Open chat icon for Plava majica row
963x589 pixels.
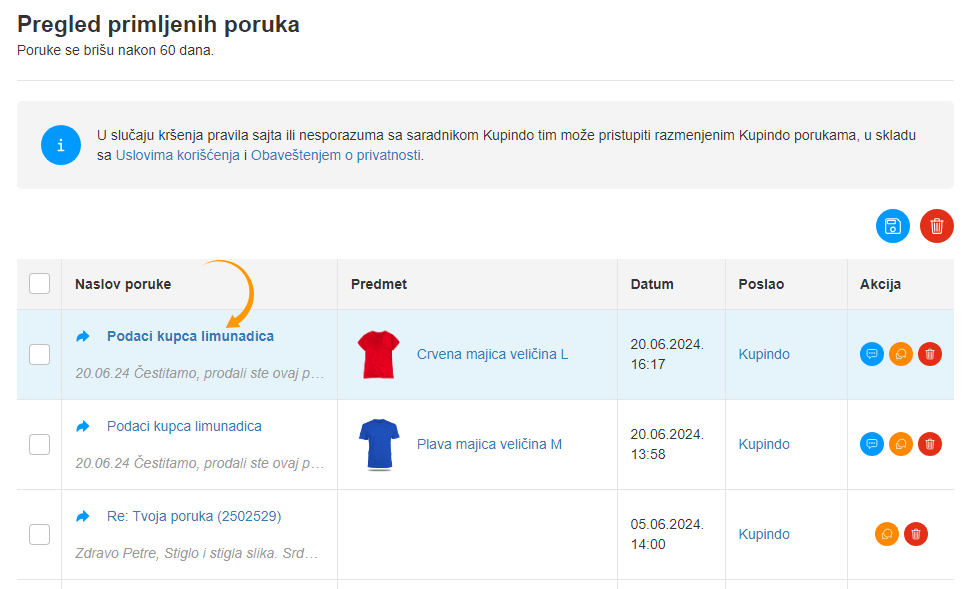coord(871,444)
